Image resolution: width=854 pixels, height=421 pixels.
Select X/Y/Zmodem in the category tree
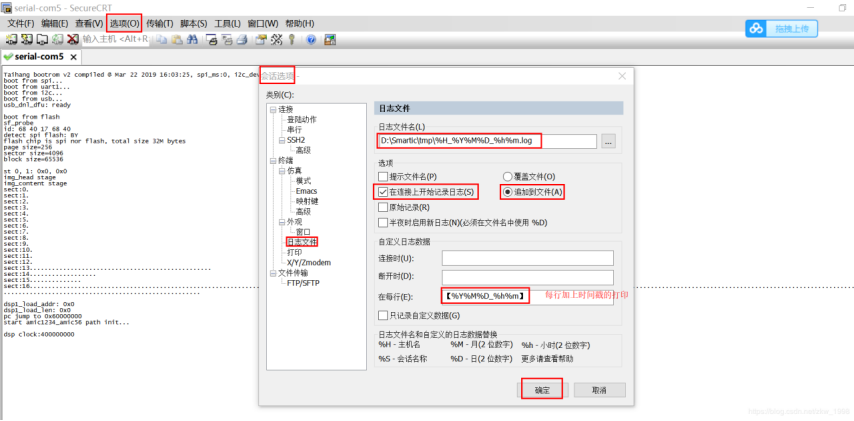[x=309, y=263]
